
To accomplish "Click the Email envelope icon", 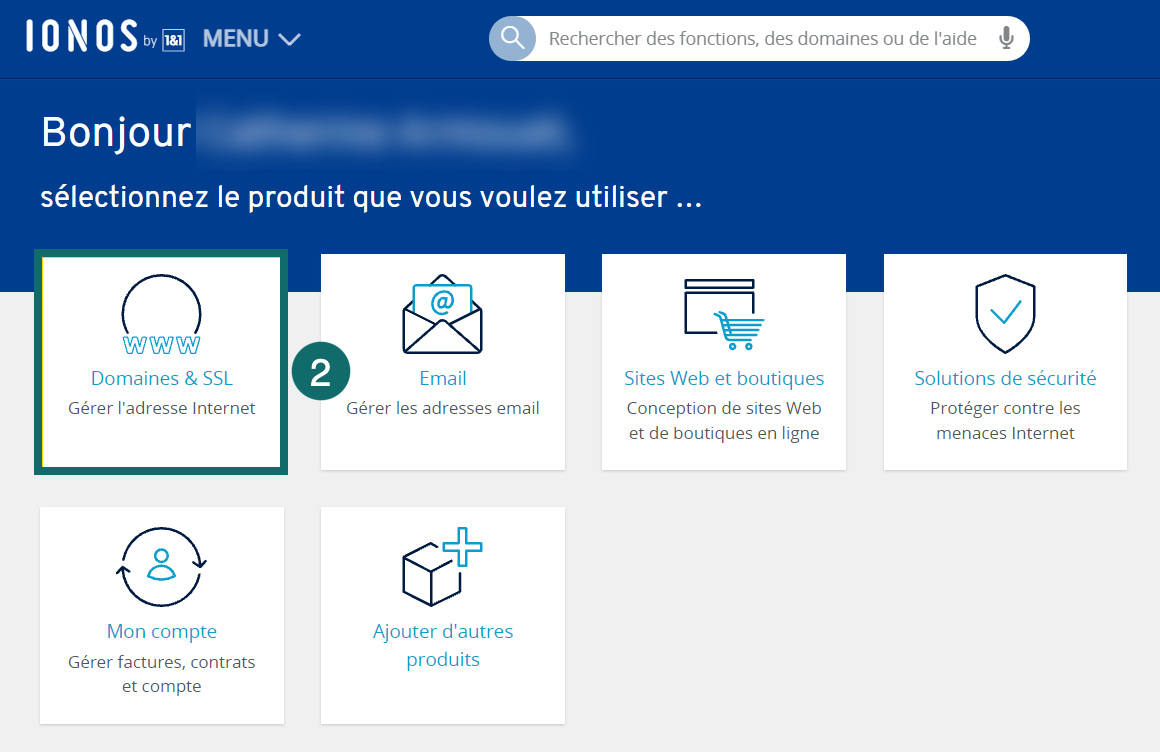I will (x=442, y=314).
